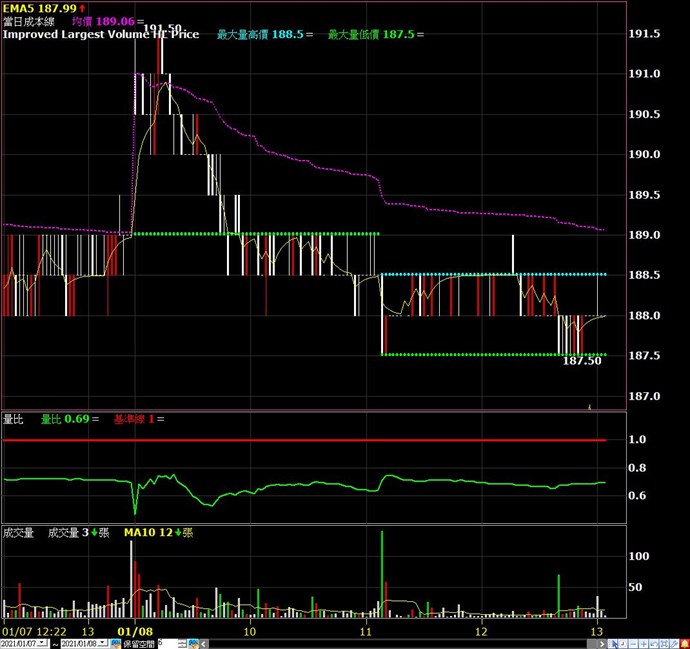This screenshot has height=649, width=690.
Task: Toggle the equals sign after 量比 0.69
Action: click(96, 419)
